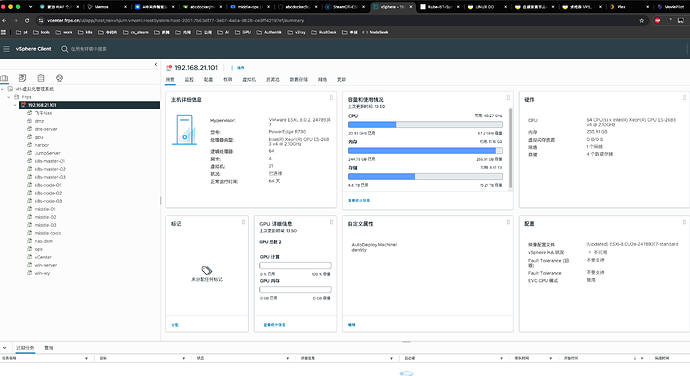Switch to the Memos browser tab
Viewport: 690px width, 376px height.
106,7
